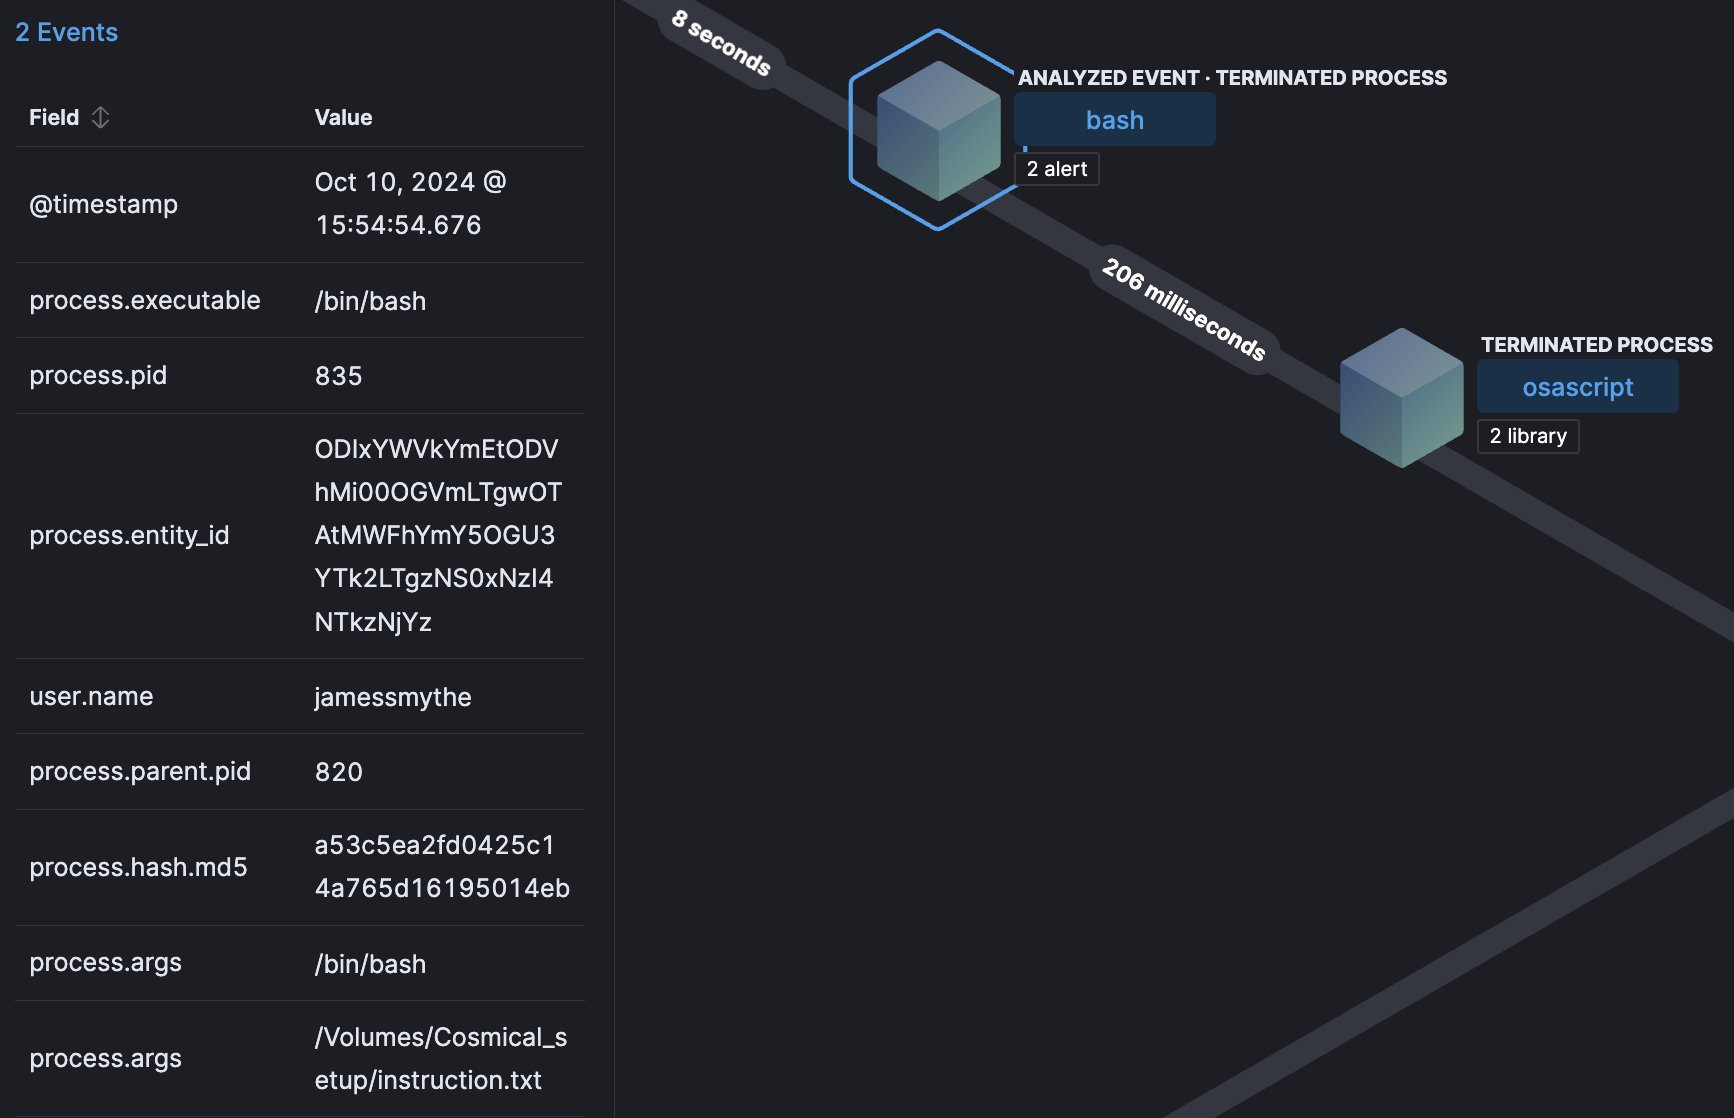Viewport: 1734px width, 1118px height.
Task: Select the process.parent.pid field name
Action: pos(140,771)
